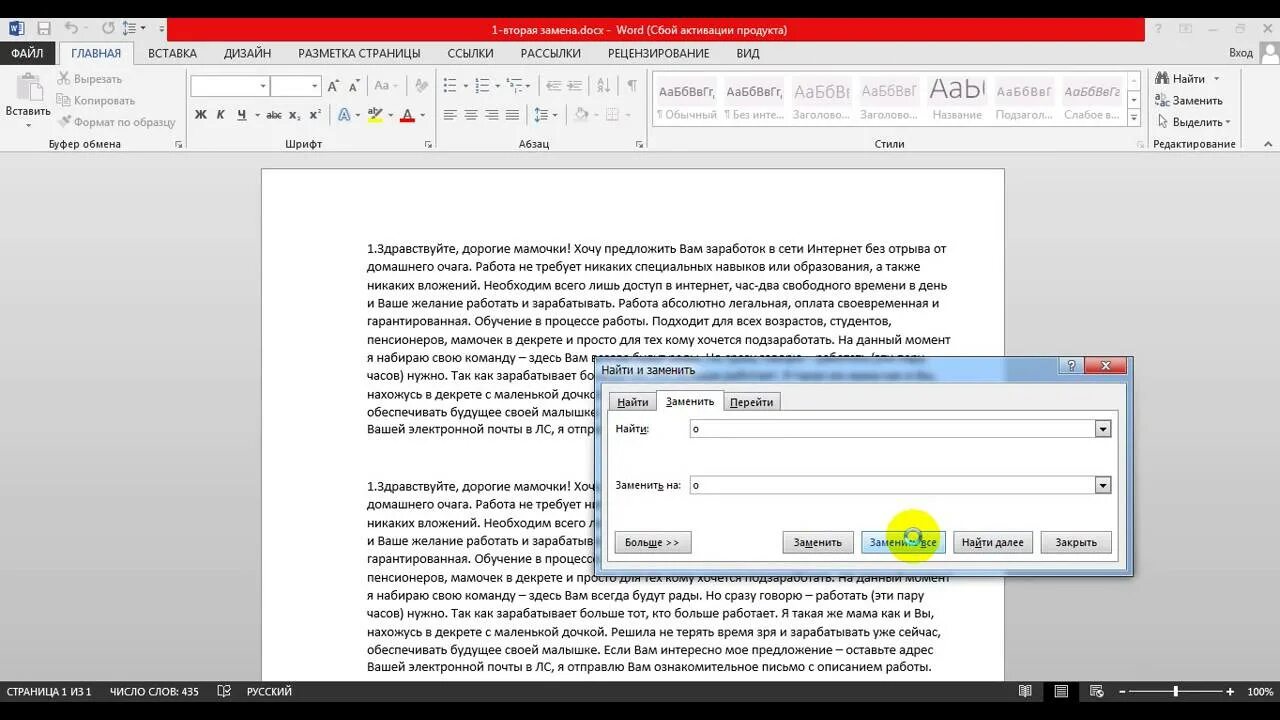Adjust the zoom slider in status bar

click(x=1175, y=691)
